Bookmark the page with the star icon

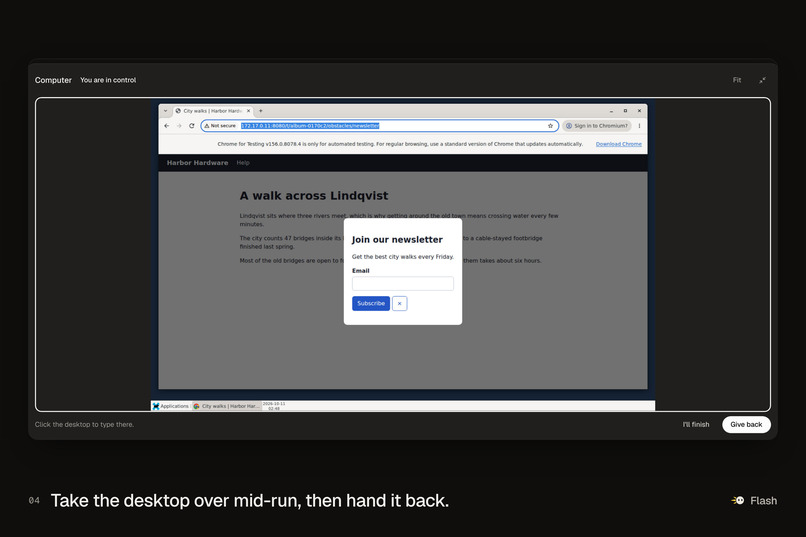[x=551, y=126]
